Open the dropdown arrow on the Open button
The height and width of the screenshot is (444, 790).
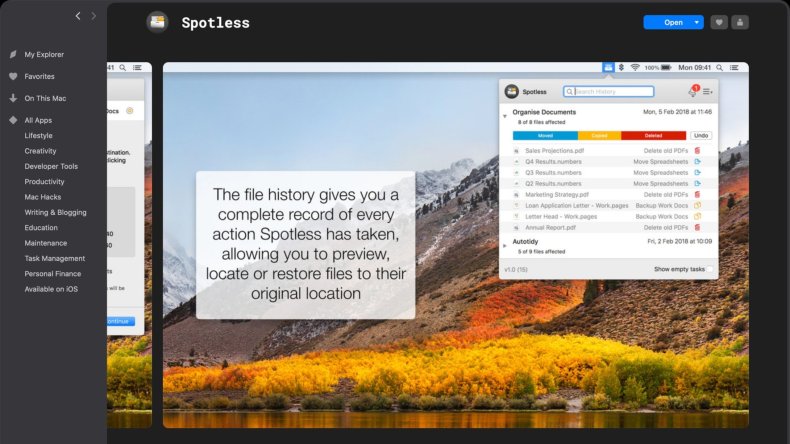[x=697, y=22]
